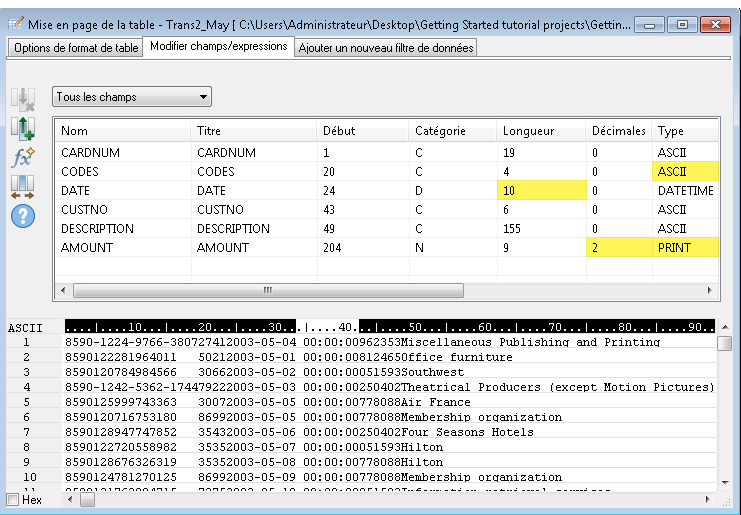The height and width of the screenshot is (515, 741).
Task: Click the column resize arrows icon
Action: click(22, 186)
